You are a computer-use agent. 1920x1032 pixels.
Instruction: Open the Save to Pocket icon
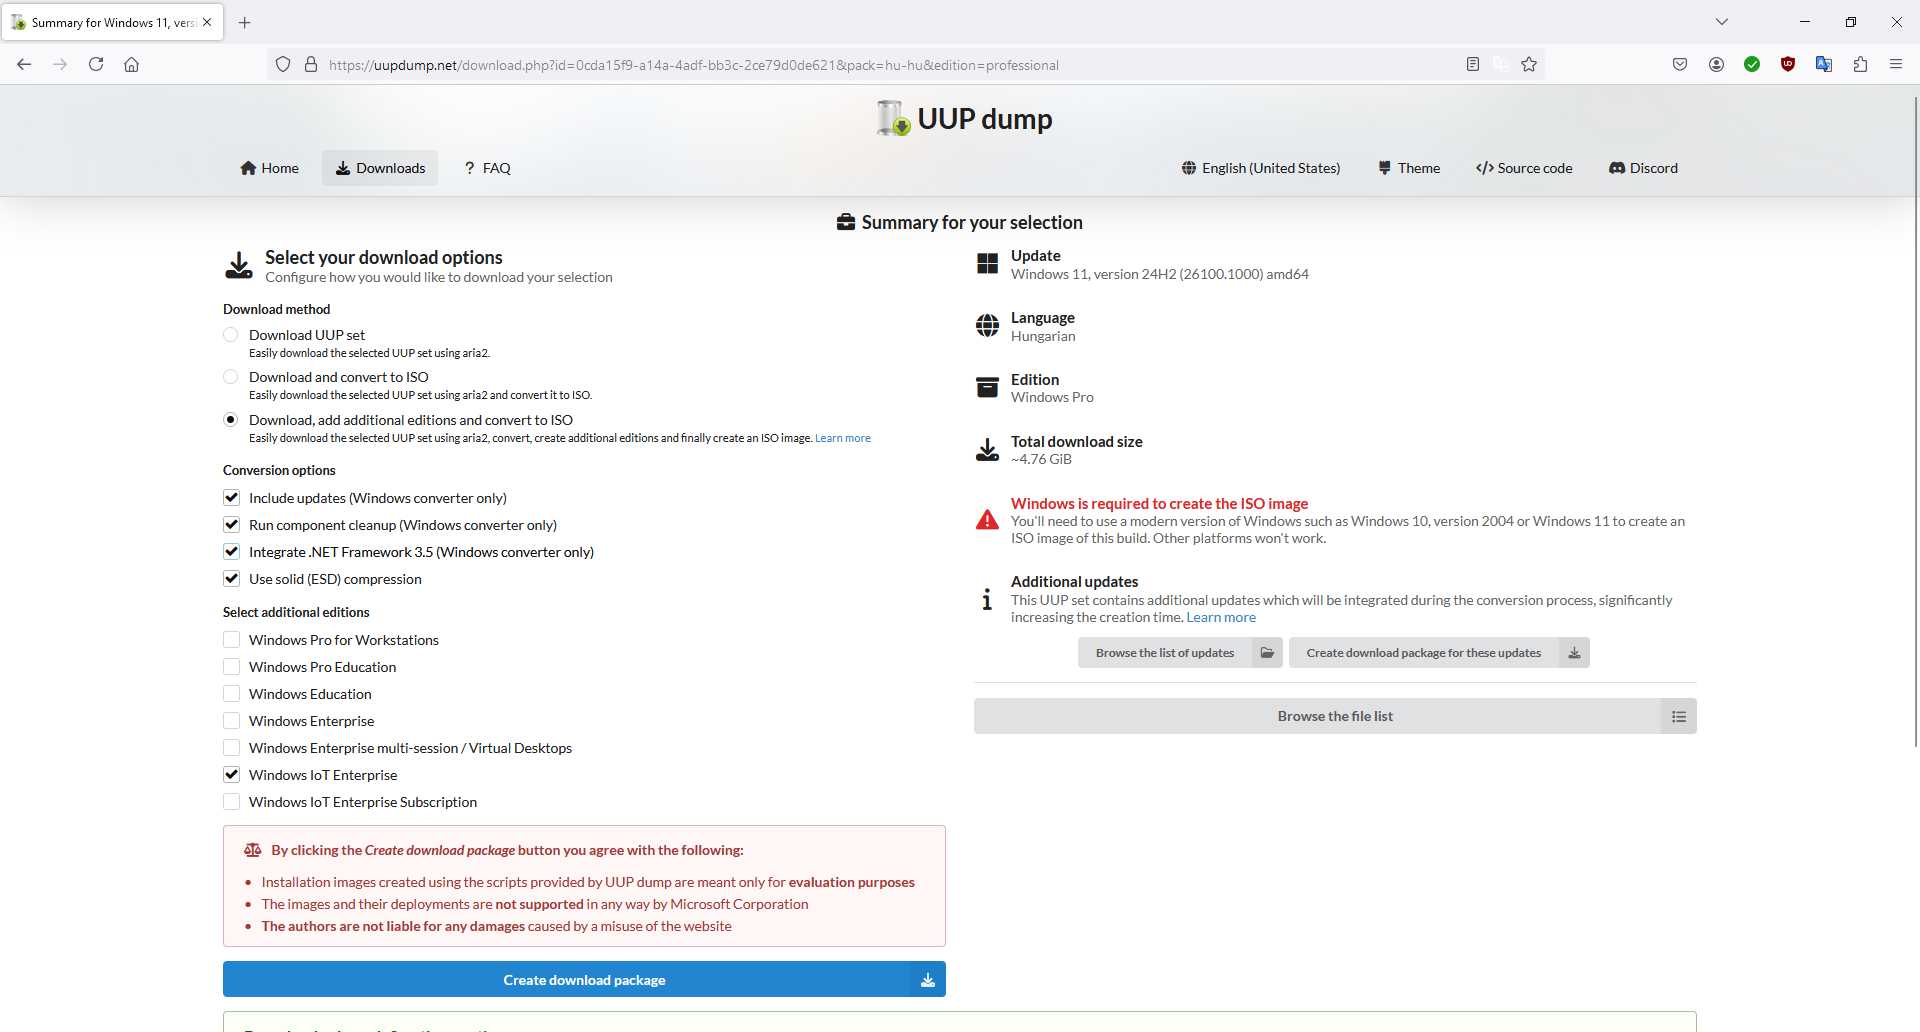1680,64
